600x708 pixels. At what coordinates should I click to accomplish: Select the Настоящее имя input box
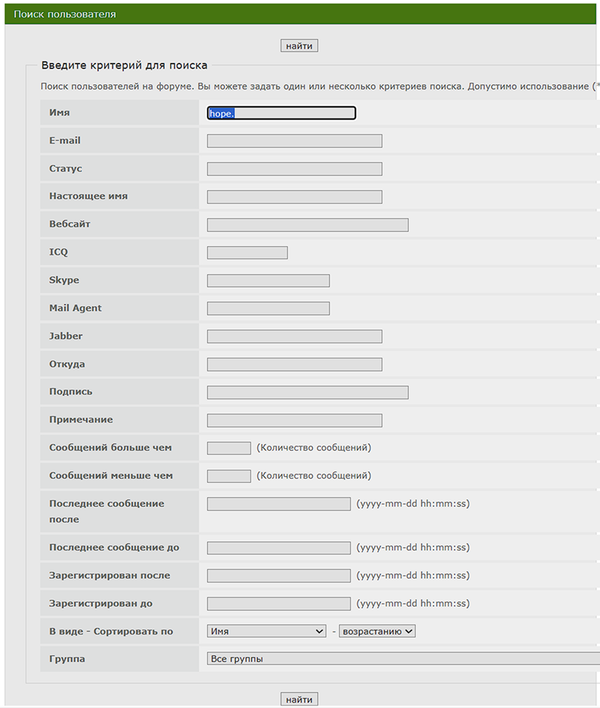coord(294,197)
